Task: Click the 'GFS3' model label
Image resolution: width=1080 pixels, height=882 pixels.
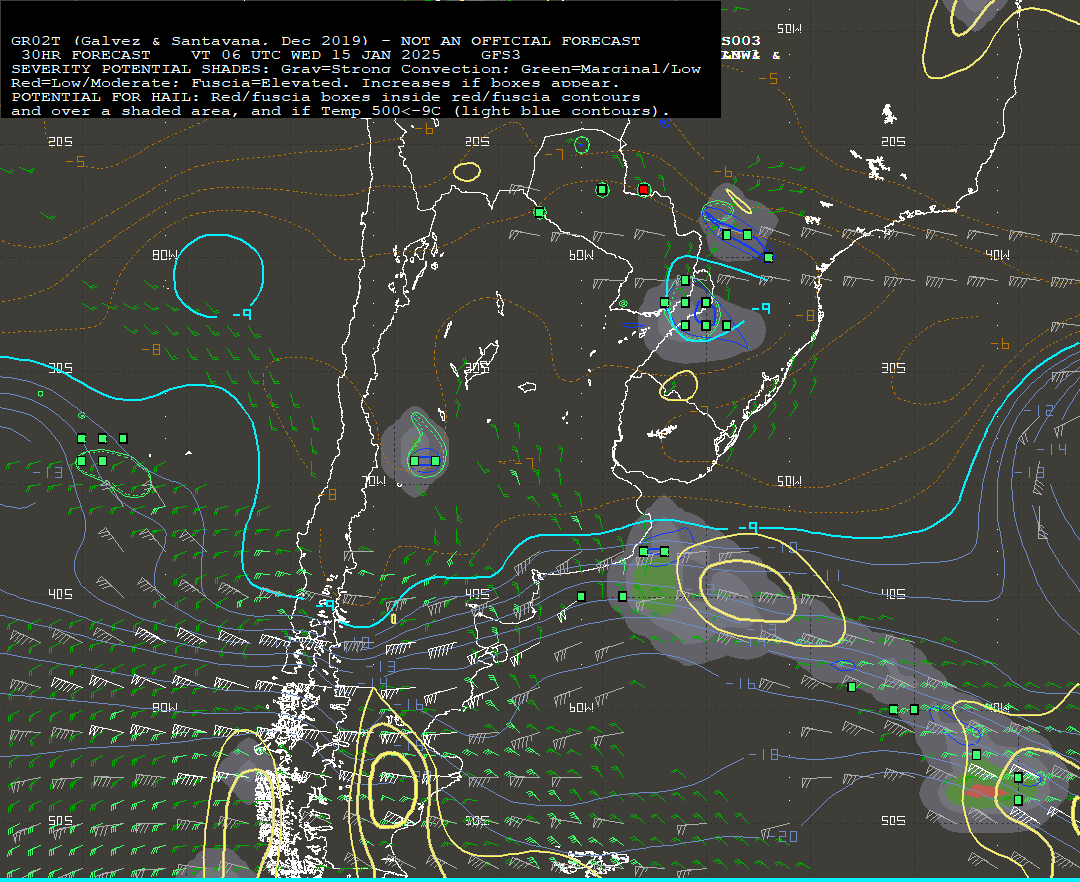Action: (x=501, y=55)
